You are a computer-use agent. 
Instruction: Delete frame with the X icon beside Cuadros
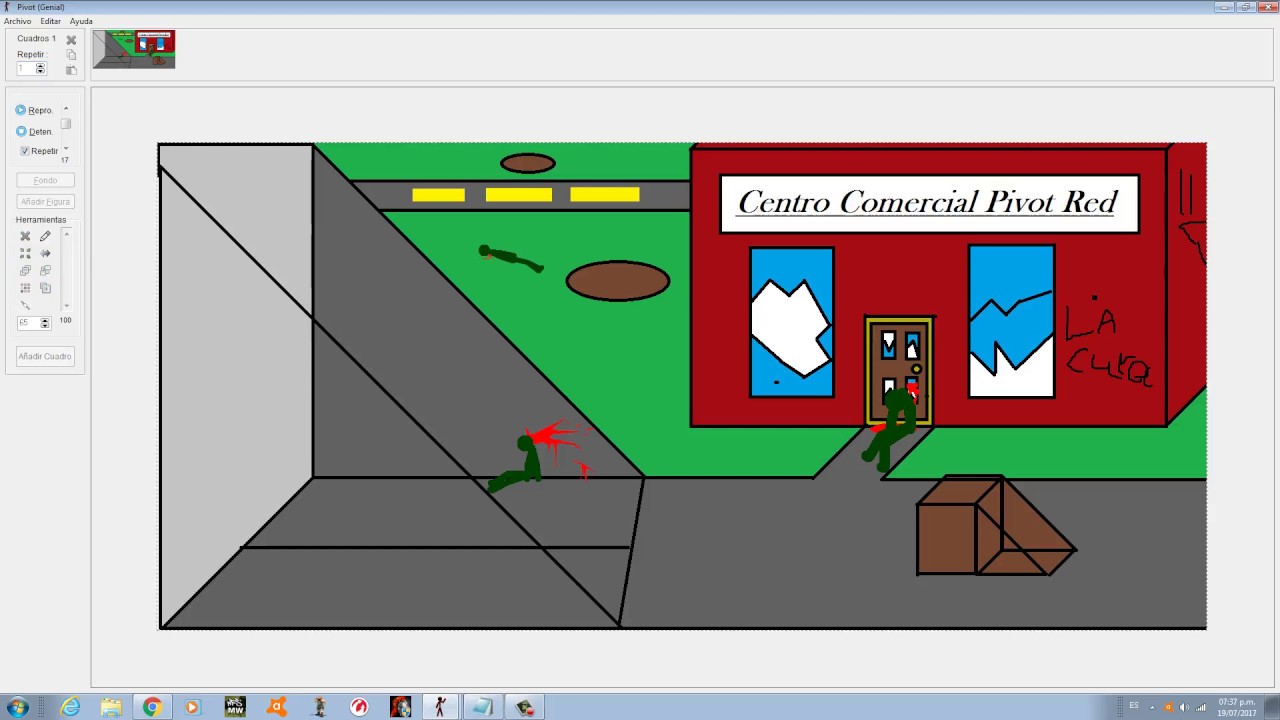71,40
